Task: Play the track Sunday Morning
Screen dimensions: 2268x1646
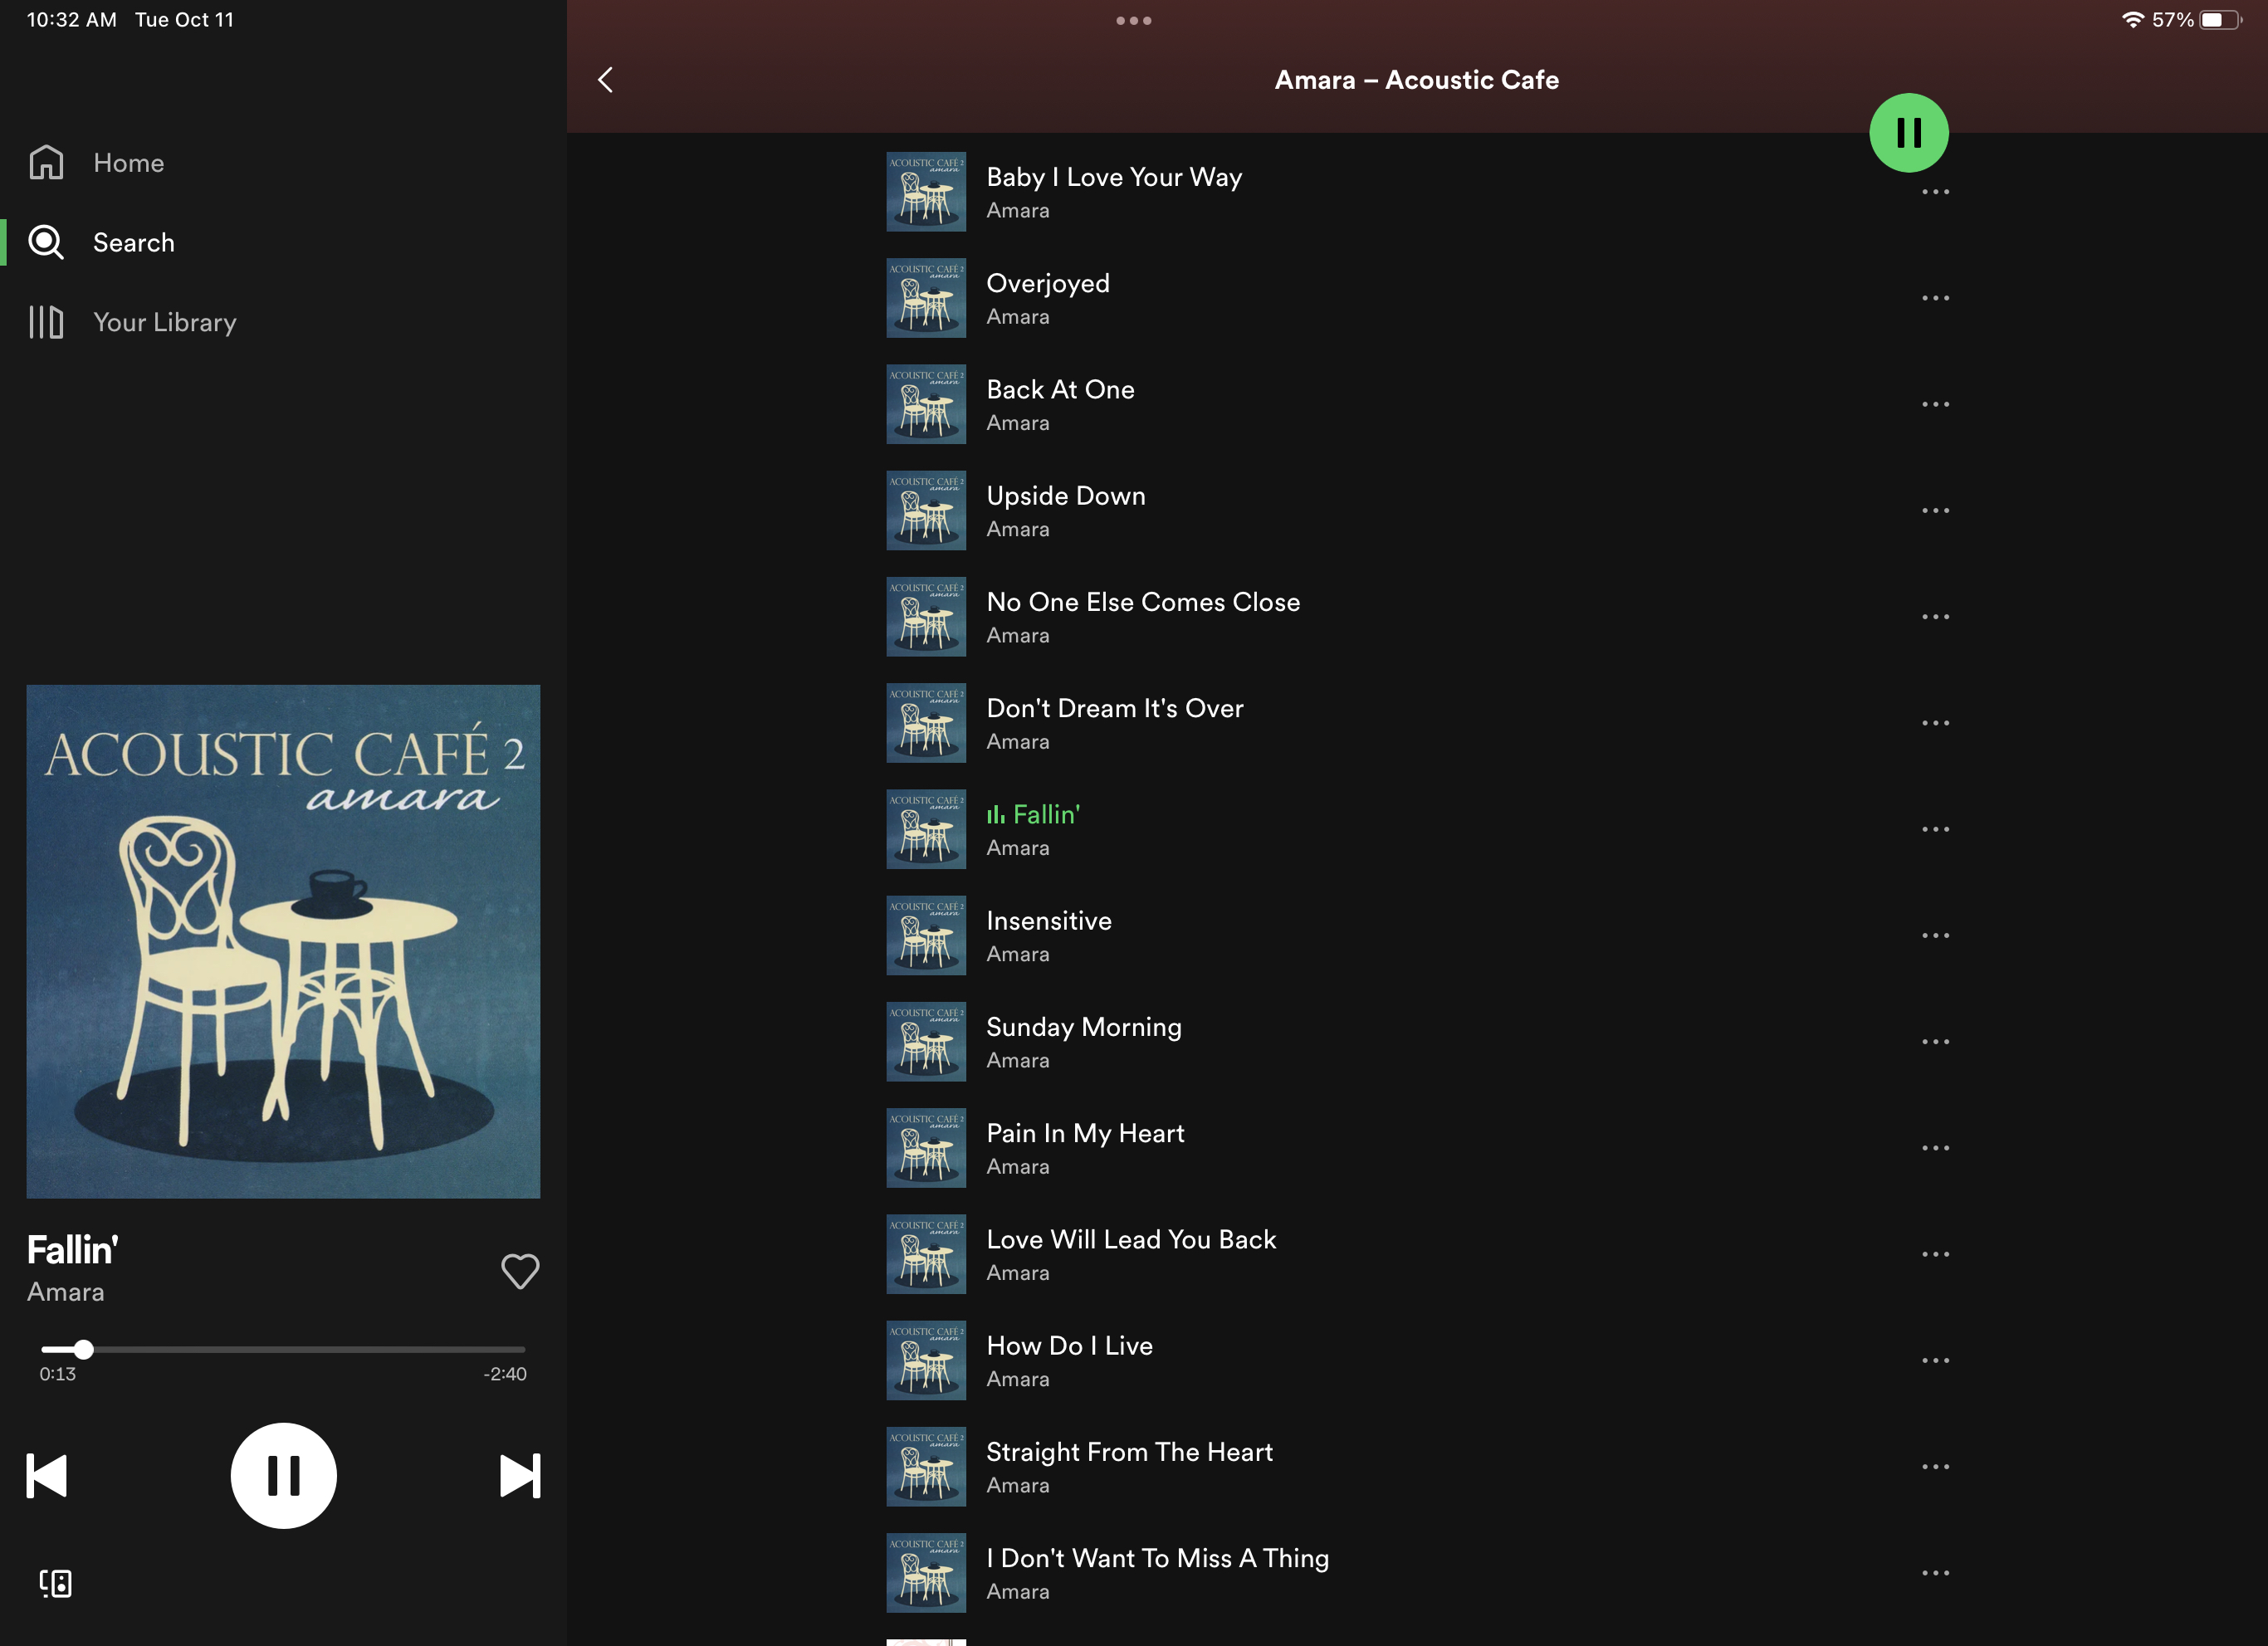Action: (x=1417, y=1042)
